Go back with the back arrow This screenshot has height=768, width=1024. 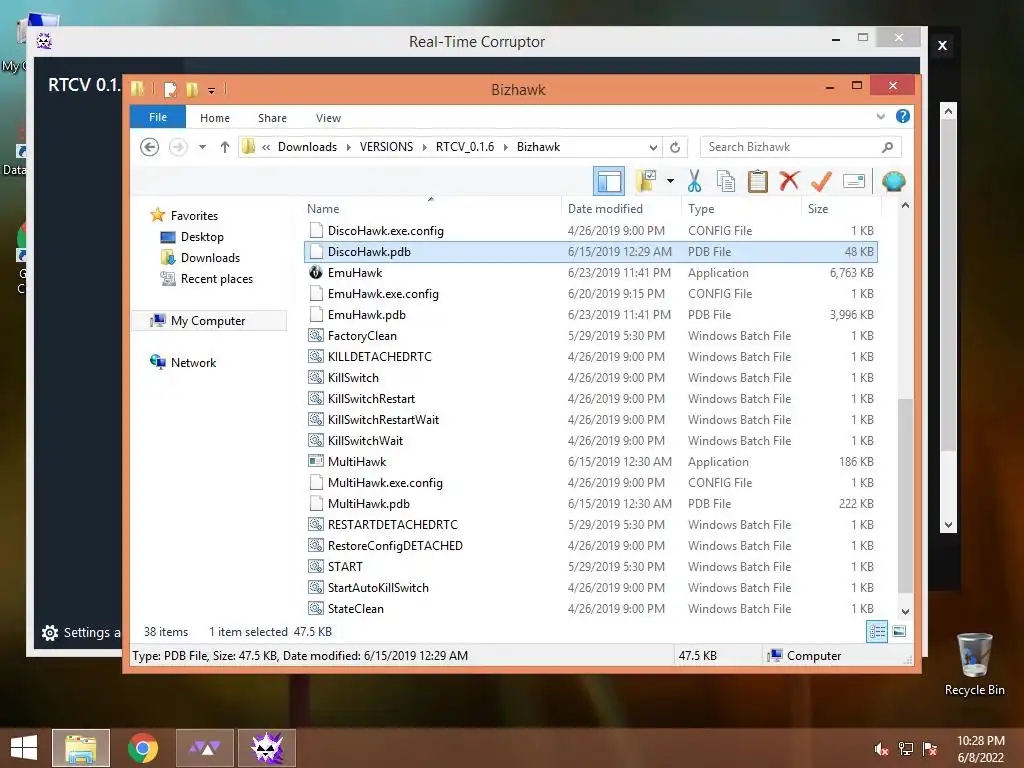[x=150, y=147]
